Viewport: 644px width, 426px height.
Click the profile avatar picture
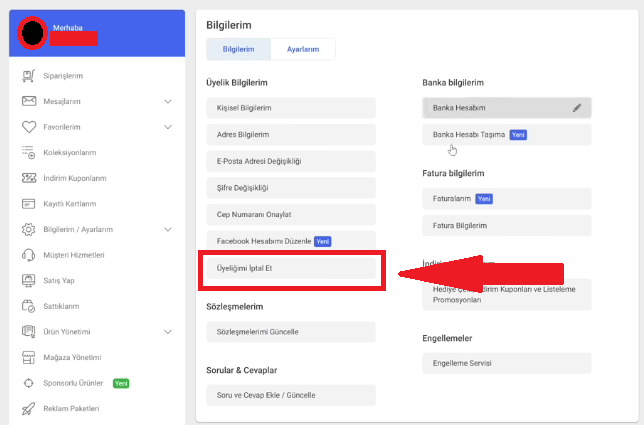(x=33, y=32)
